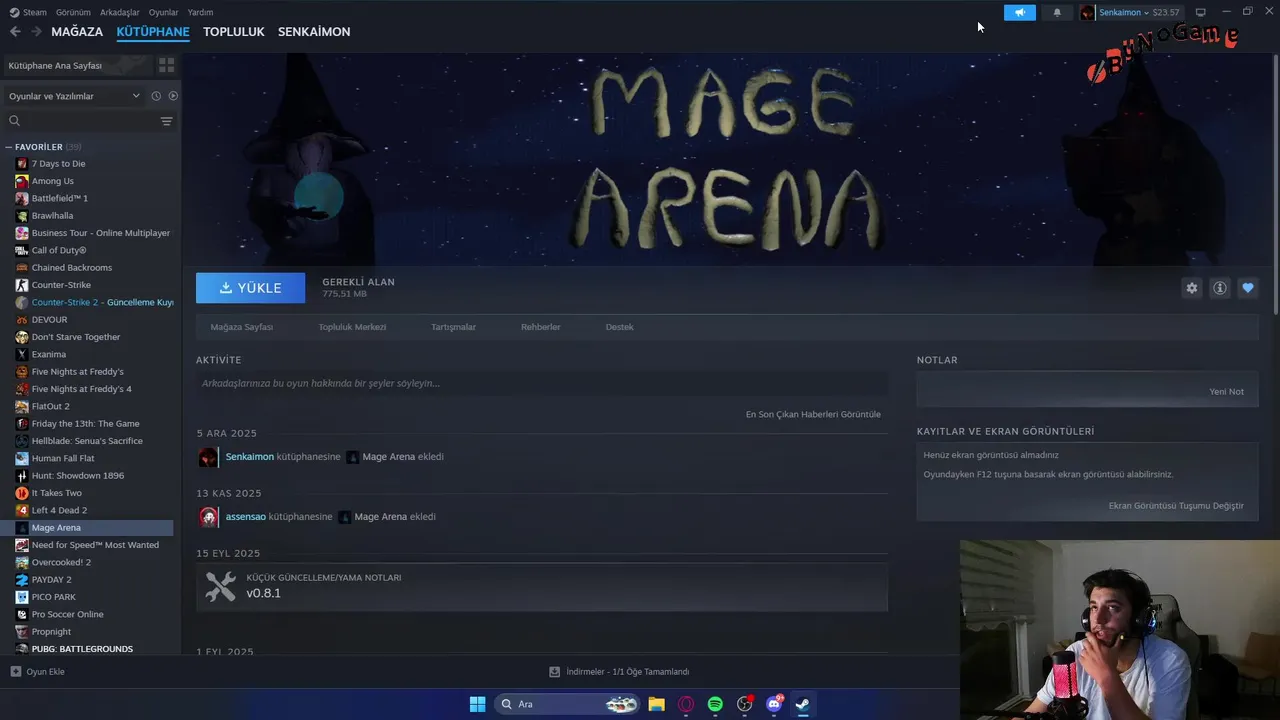Open Mağaza Sayfası link
Viewport: 1280px width, 720px height.
(x=242, y=327)
